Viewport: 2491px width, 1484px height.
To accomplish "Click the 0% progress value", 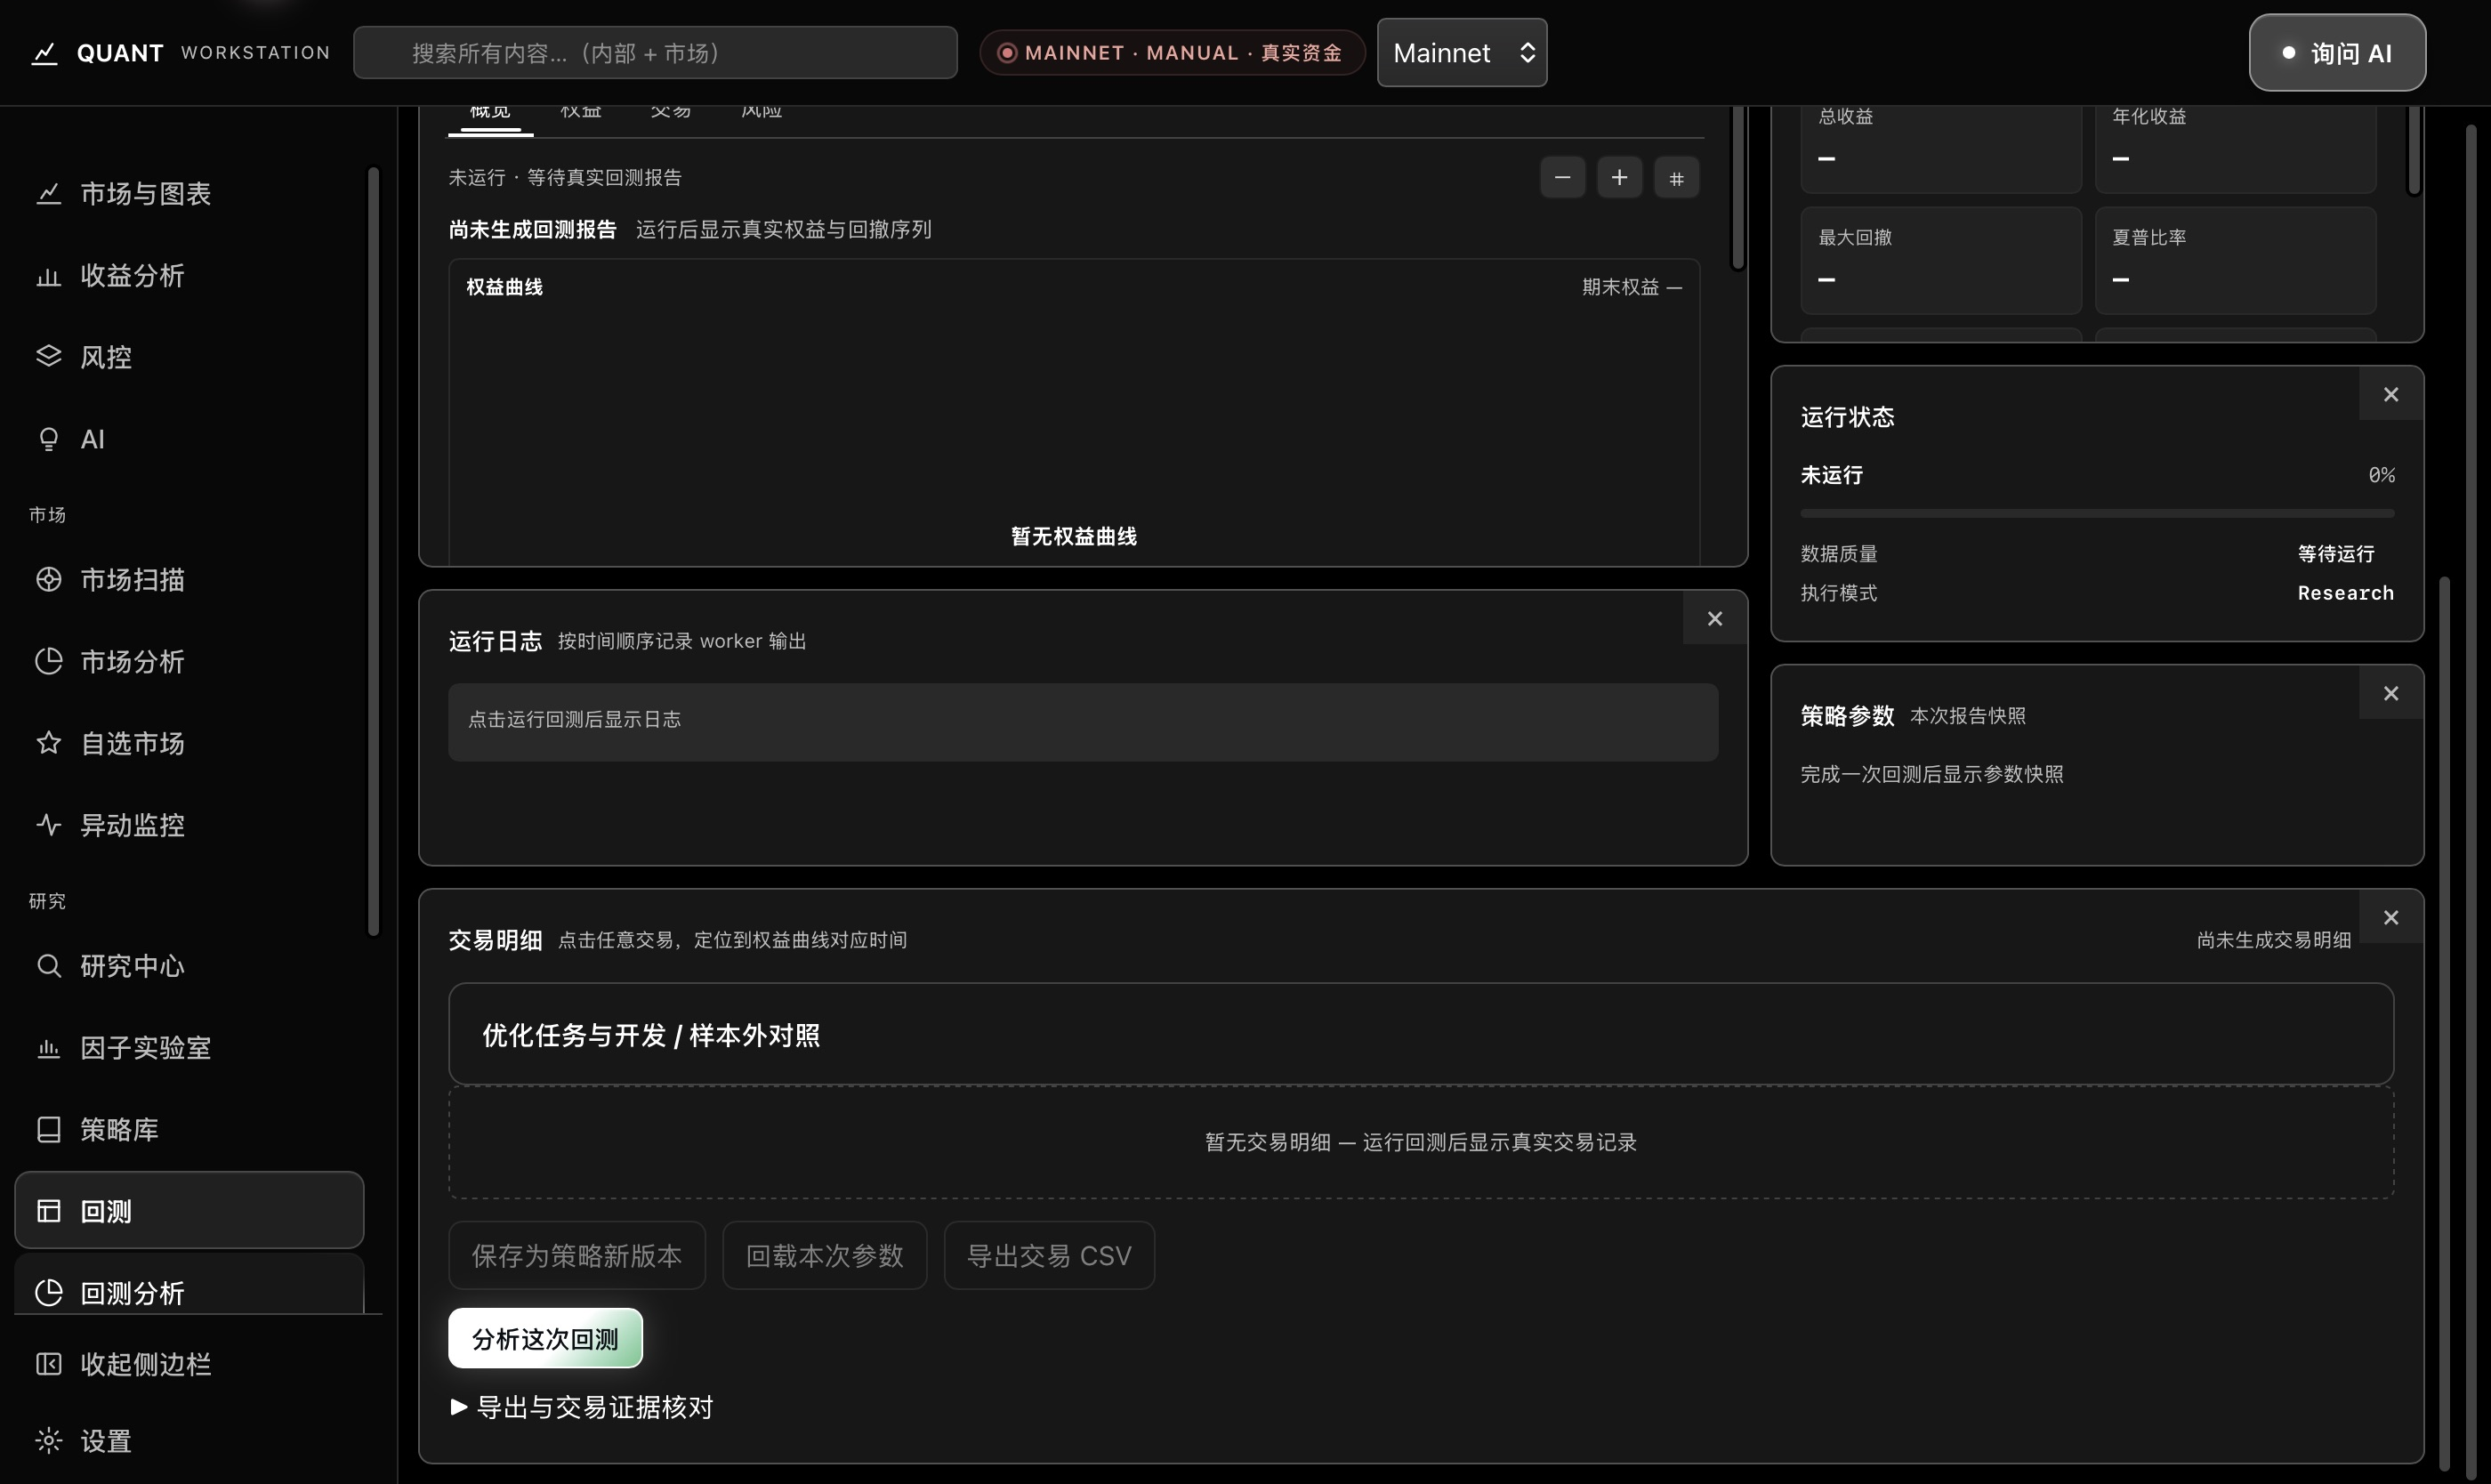I will point(2381,475).
